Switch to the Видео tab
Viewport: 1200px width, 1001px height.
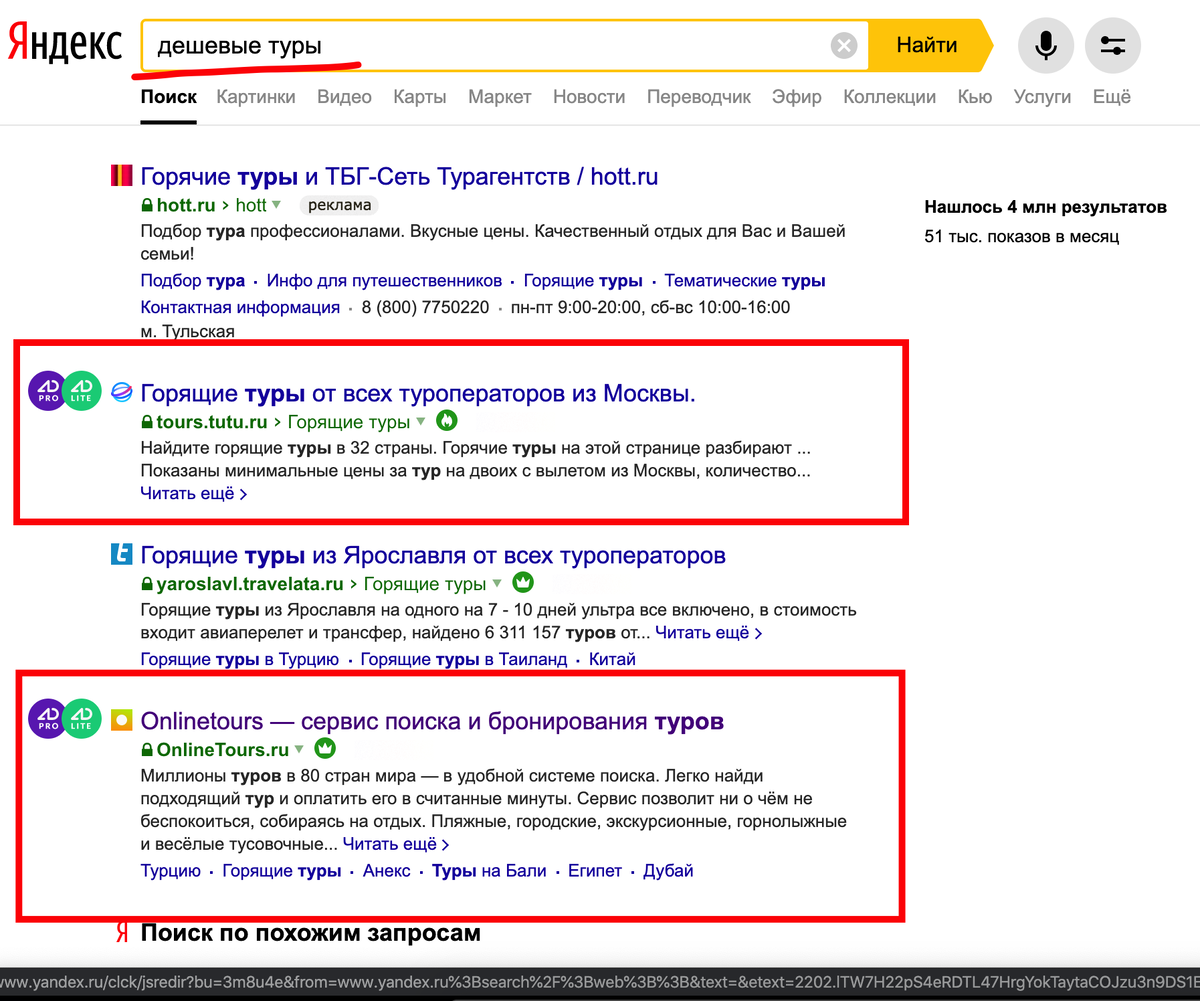pos(344,97)
